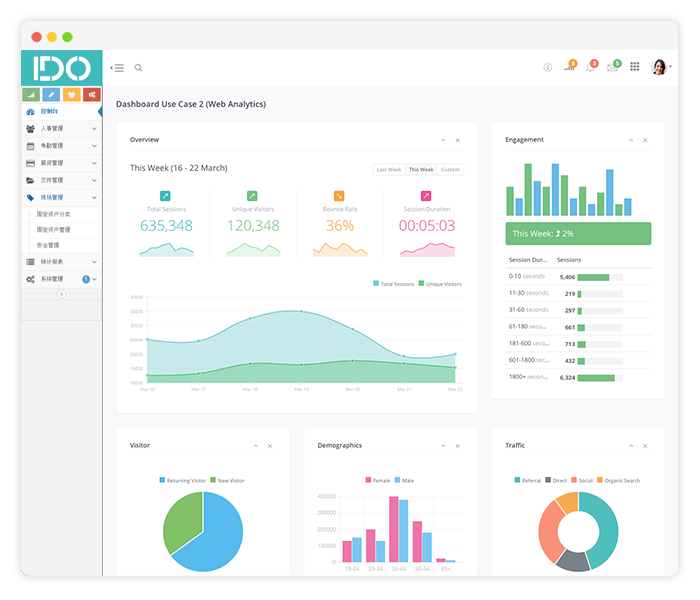Viewport: 700px width, 600px height.
Task: Collapse sidebar with round arrow button
Action: [62, 294]
